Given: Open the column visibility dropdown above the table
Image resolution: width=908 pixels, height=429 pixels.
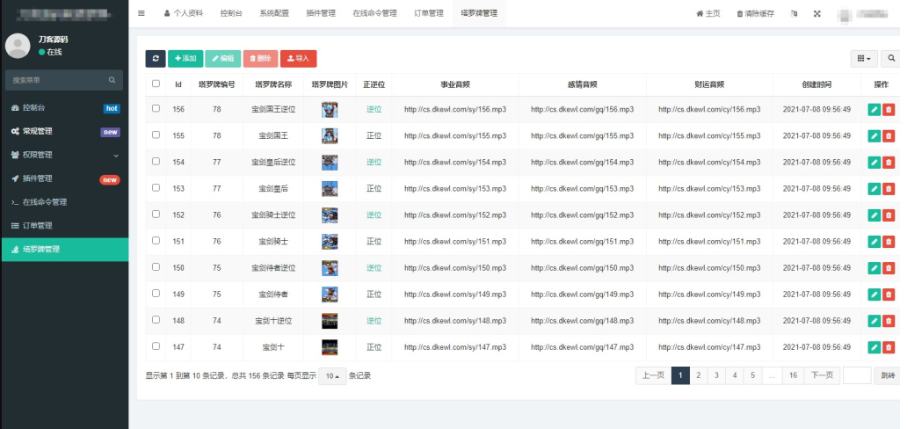Looking at the screenshot, I should point(862,59).
